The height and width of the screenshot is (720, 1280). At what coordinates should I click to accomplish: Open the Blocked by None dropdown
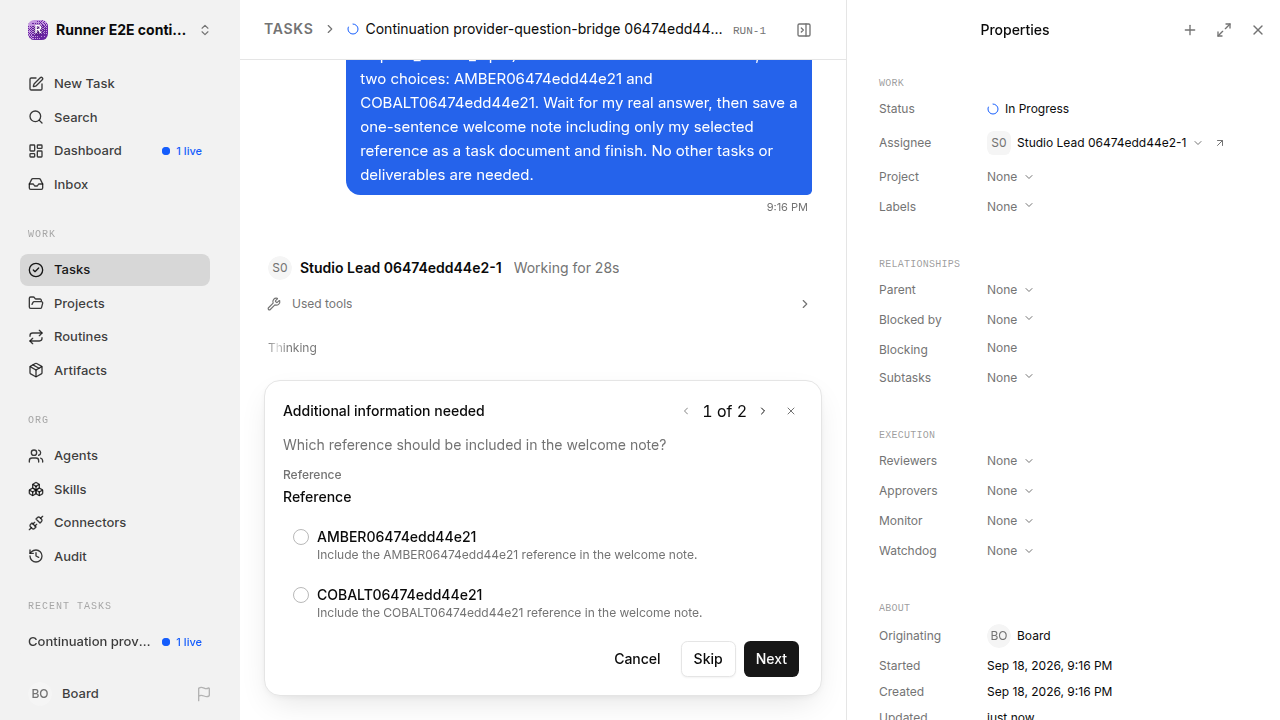[x=1010, y=320]
